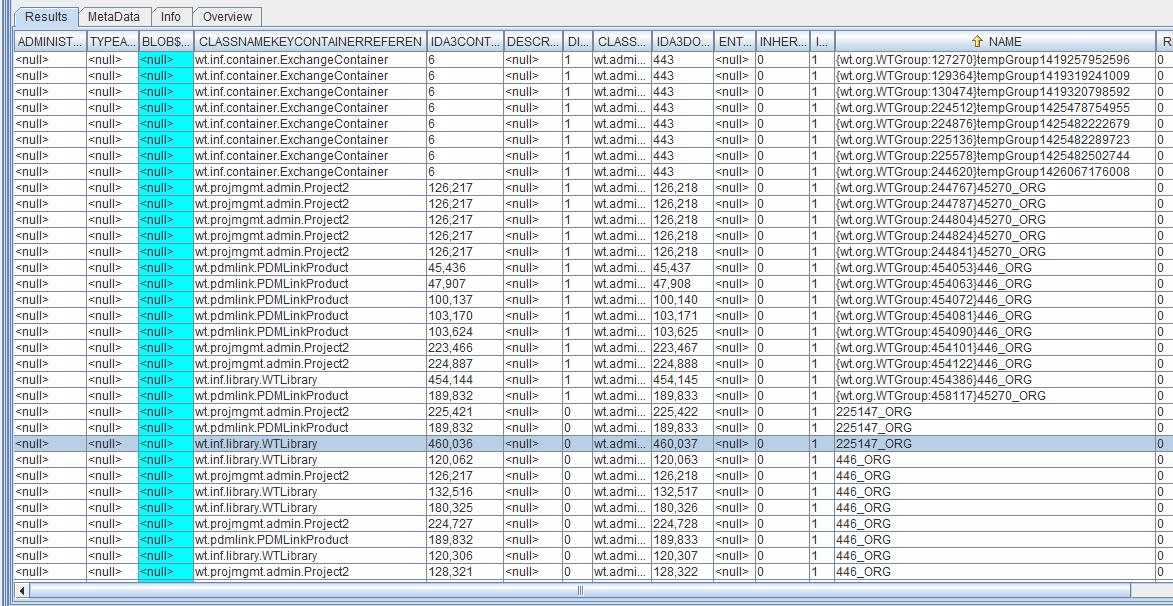
Task: Select the tempGroup1419320798592 name cell
Action: (x=995, y=91)
